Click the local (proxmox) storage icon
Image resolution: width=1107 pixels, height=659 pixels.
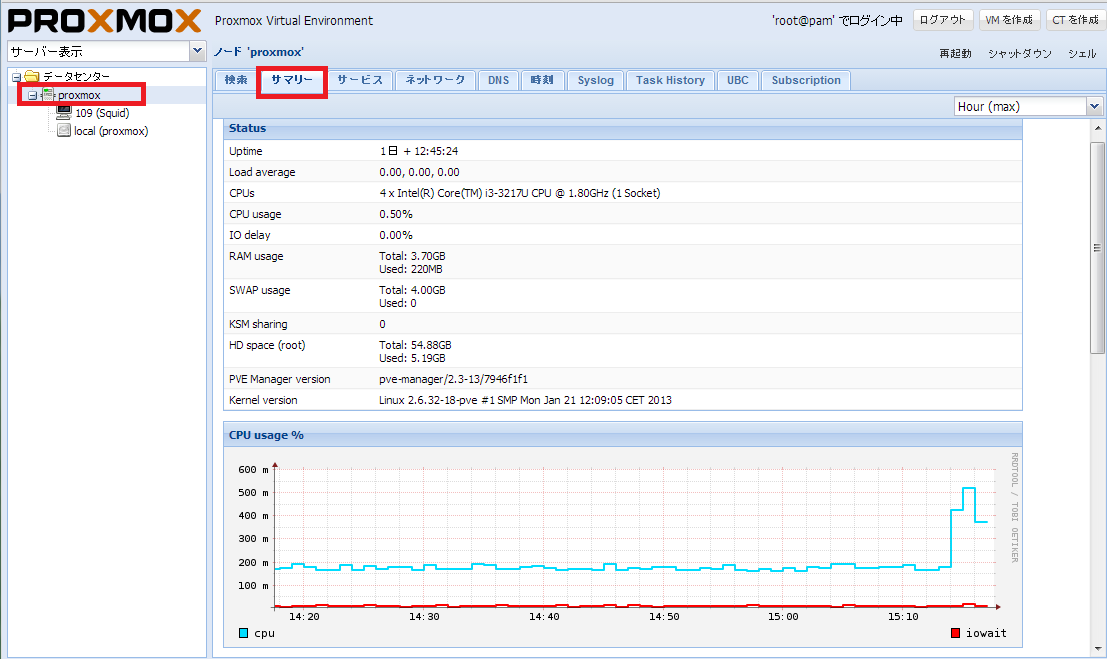coord(64,131)
